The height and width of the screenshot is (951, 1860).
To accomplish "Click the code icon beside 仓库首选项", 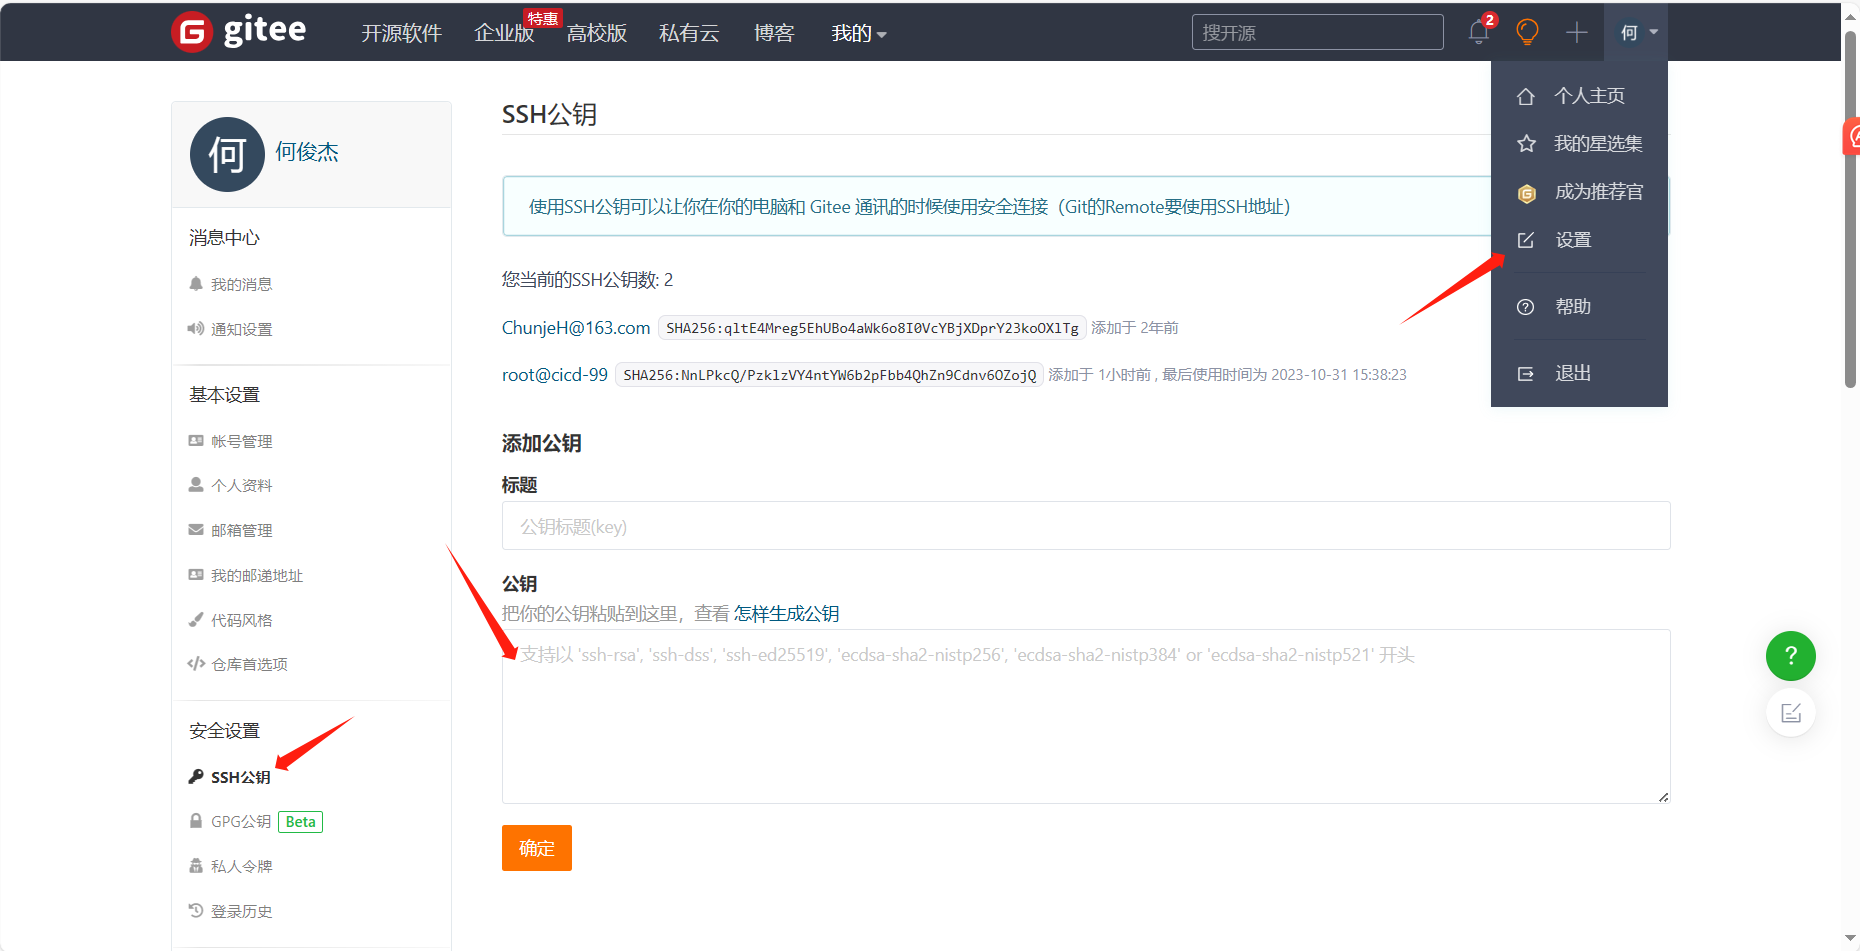I will click(196, 664).
